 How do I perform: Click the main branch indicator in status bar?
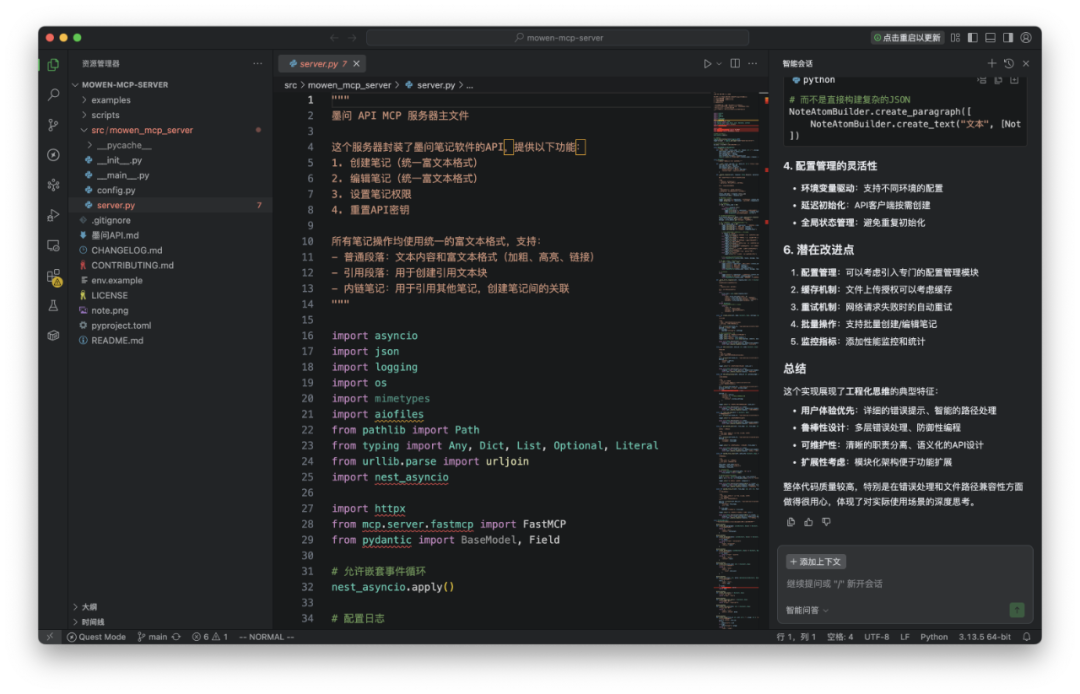[x=153, y=637]
